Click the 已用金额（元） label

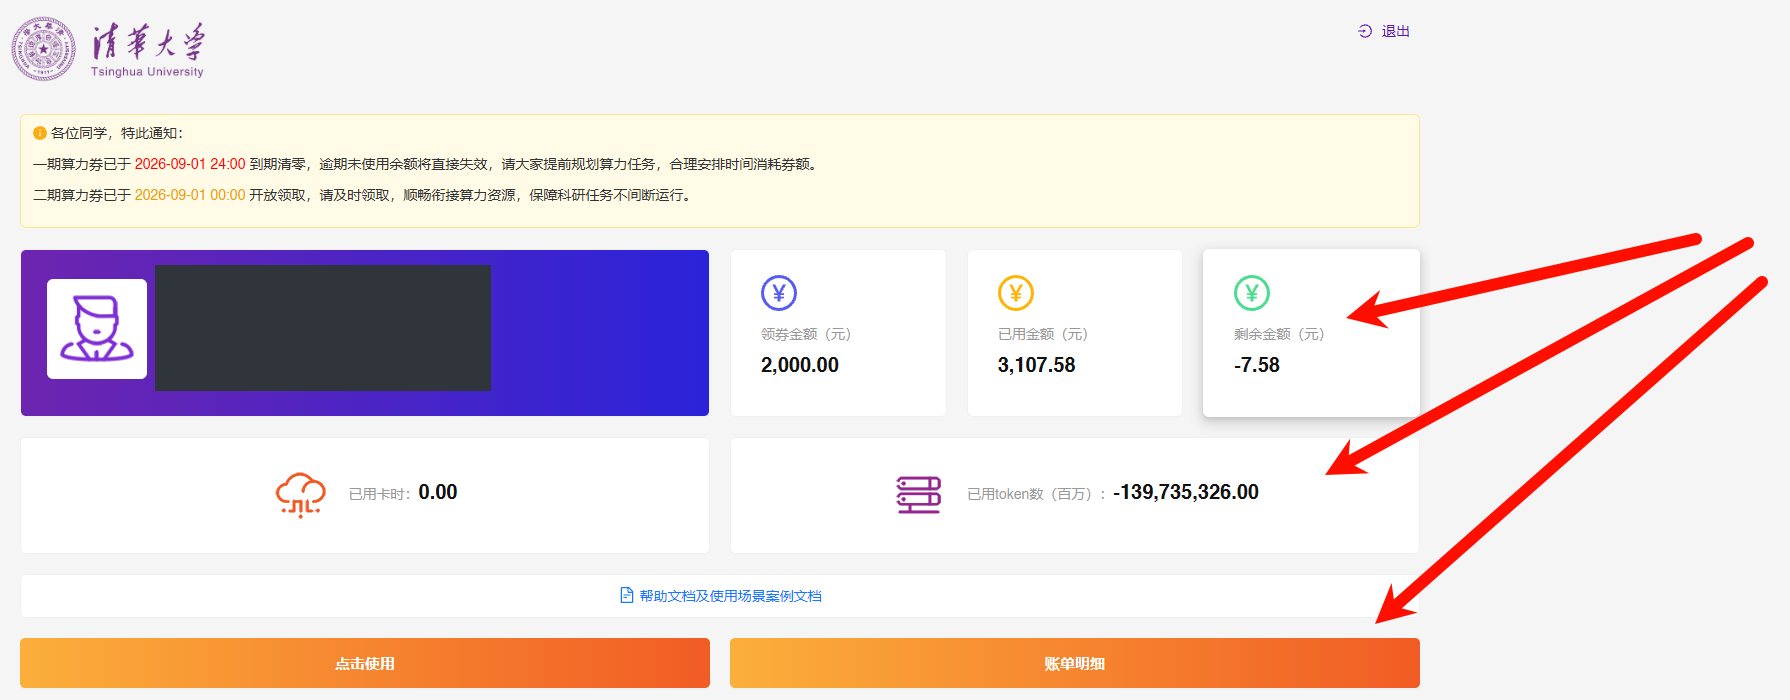[1043, 334]
